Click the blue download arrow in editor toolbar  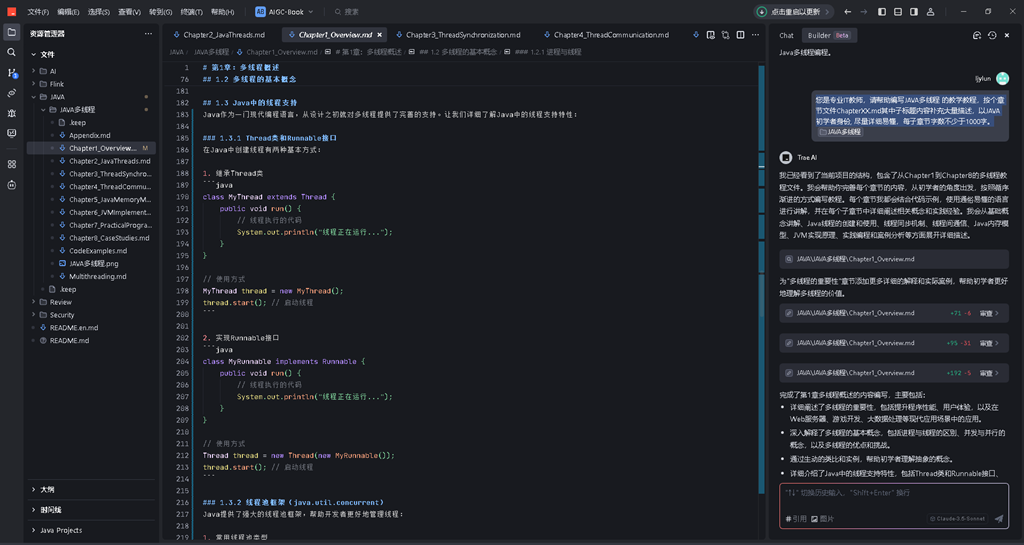[696, 35]
